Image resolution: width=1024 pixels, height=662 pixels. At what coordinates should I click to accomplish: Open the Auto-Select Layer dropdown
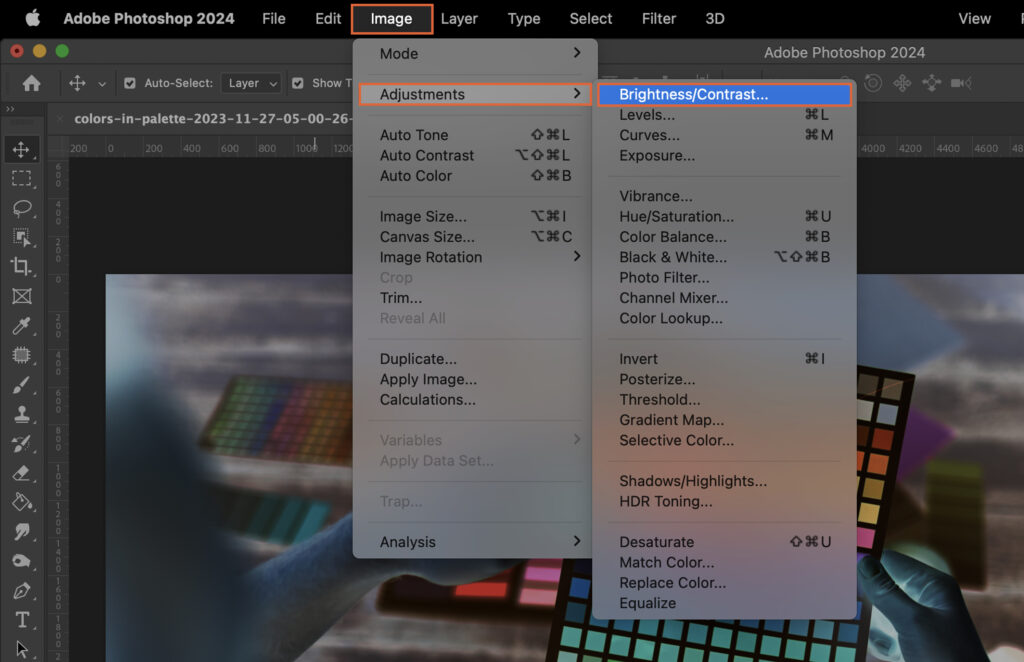(250, 83)
